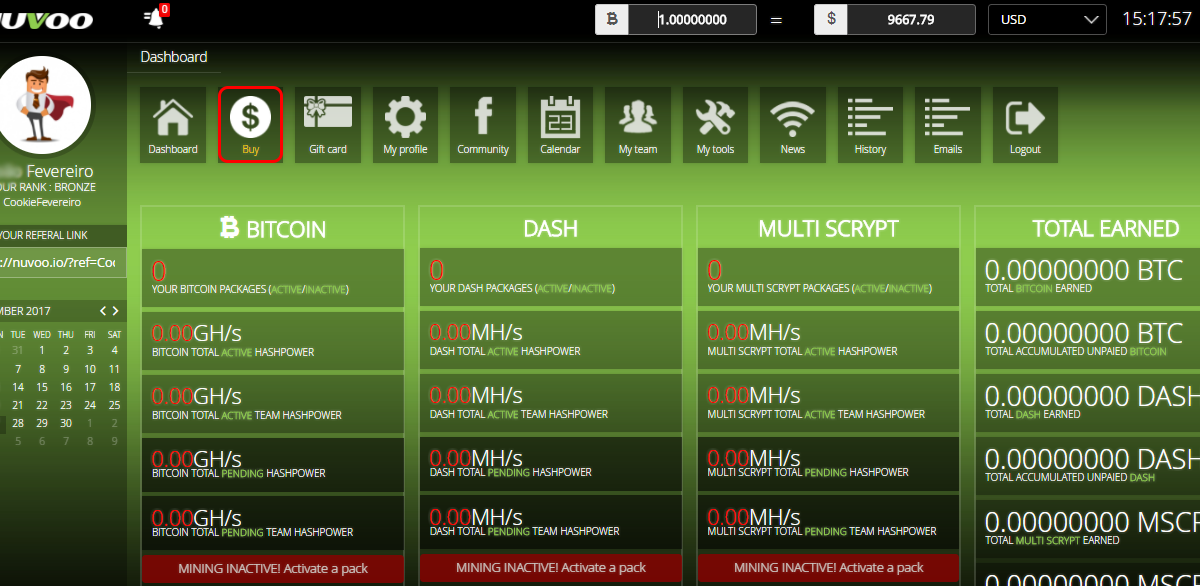
Task: Click the dollar symbol beside the price field
Action: point(831,20)
